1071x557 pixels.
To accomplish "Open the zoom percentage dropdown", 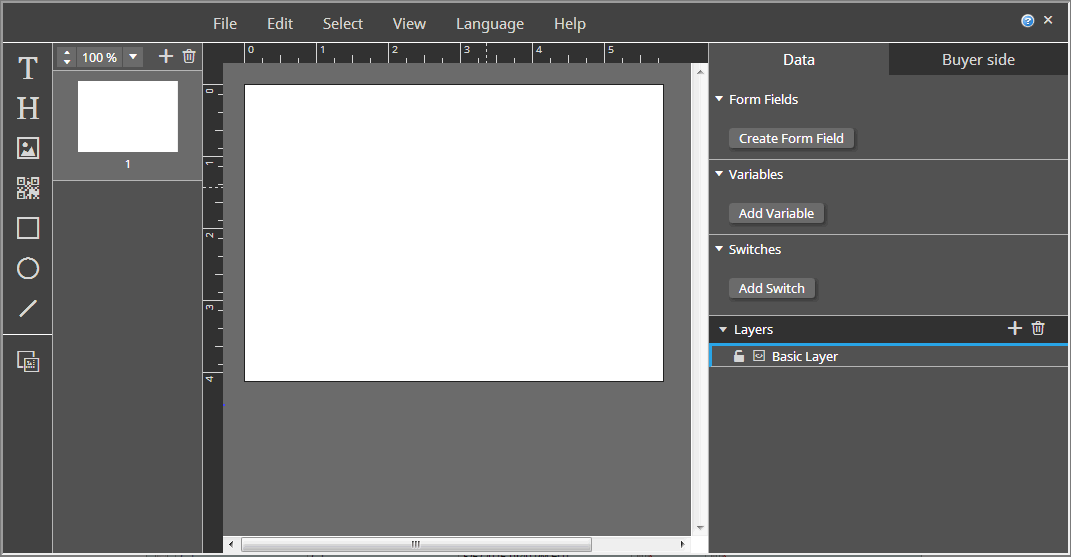I will 133,58.
